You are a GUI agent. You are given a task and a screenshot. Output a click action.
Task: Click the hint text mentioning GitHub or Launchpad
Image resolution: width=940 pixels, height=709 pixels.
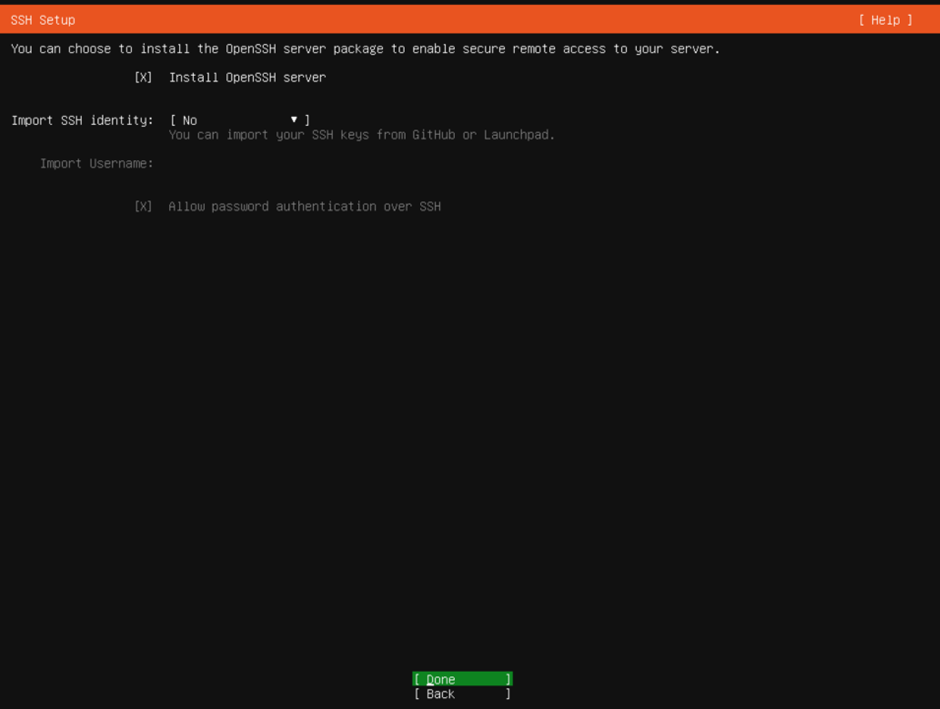[x=361, y=135]
